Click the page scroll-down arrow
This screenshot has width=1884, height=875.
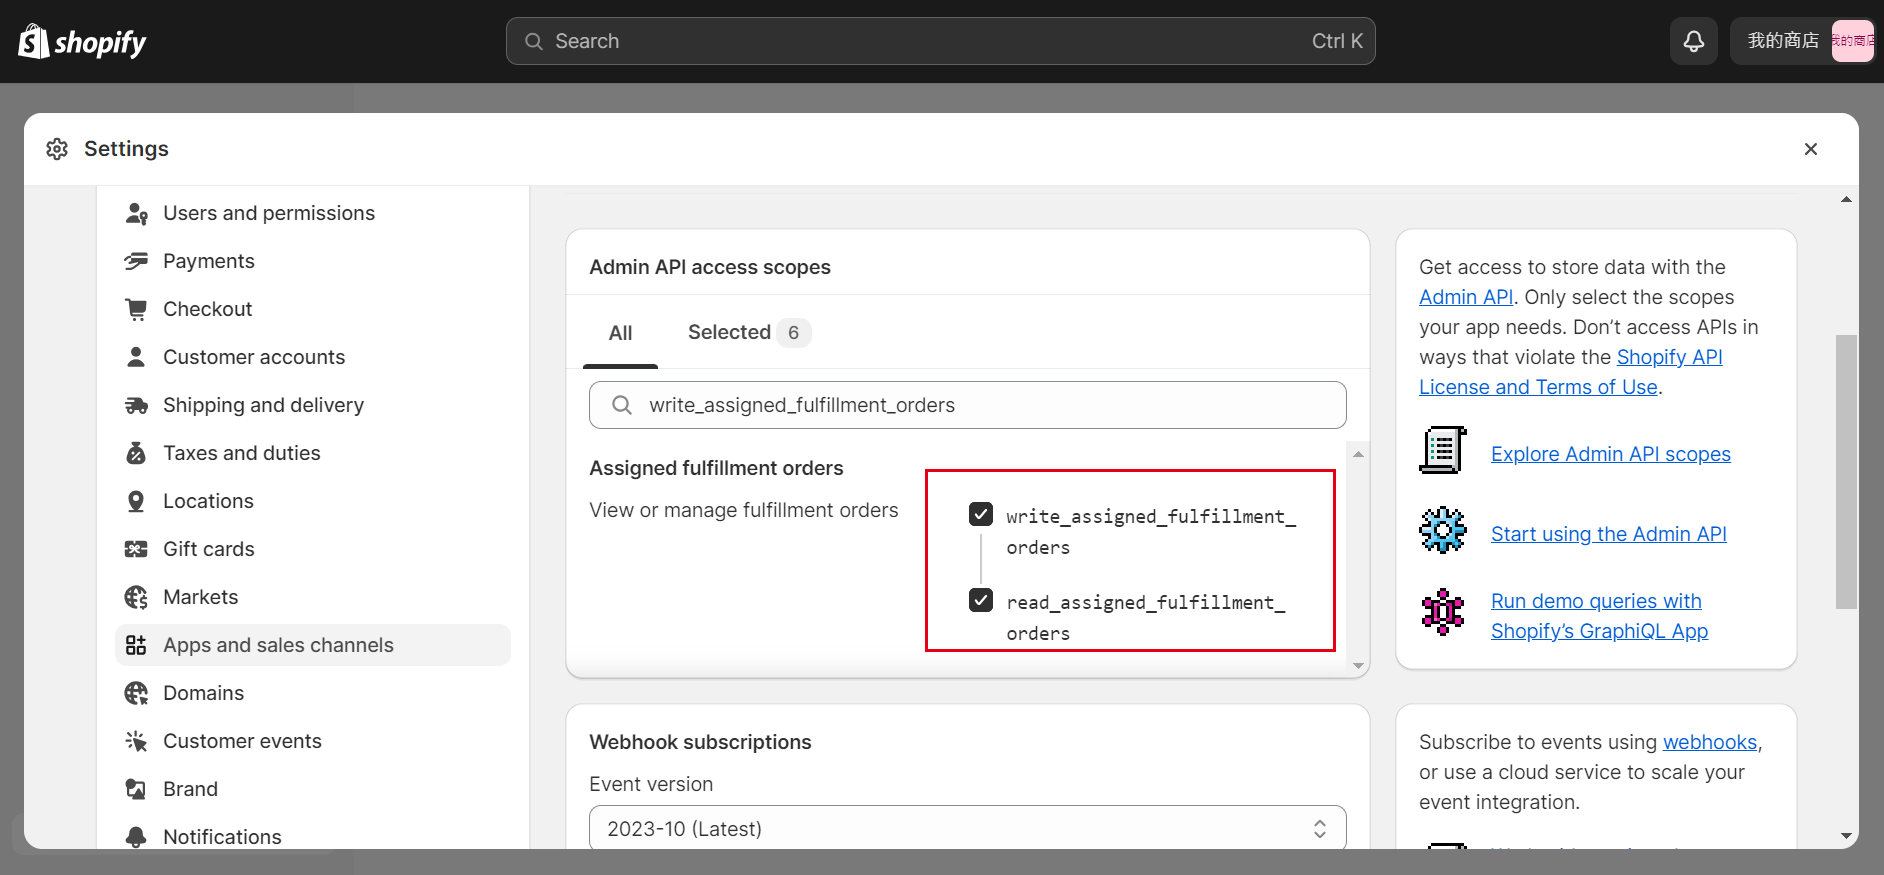pos(1846,836)
